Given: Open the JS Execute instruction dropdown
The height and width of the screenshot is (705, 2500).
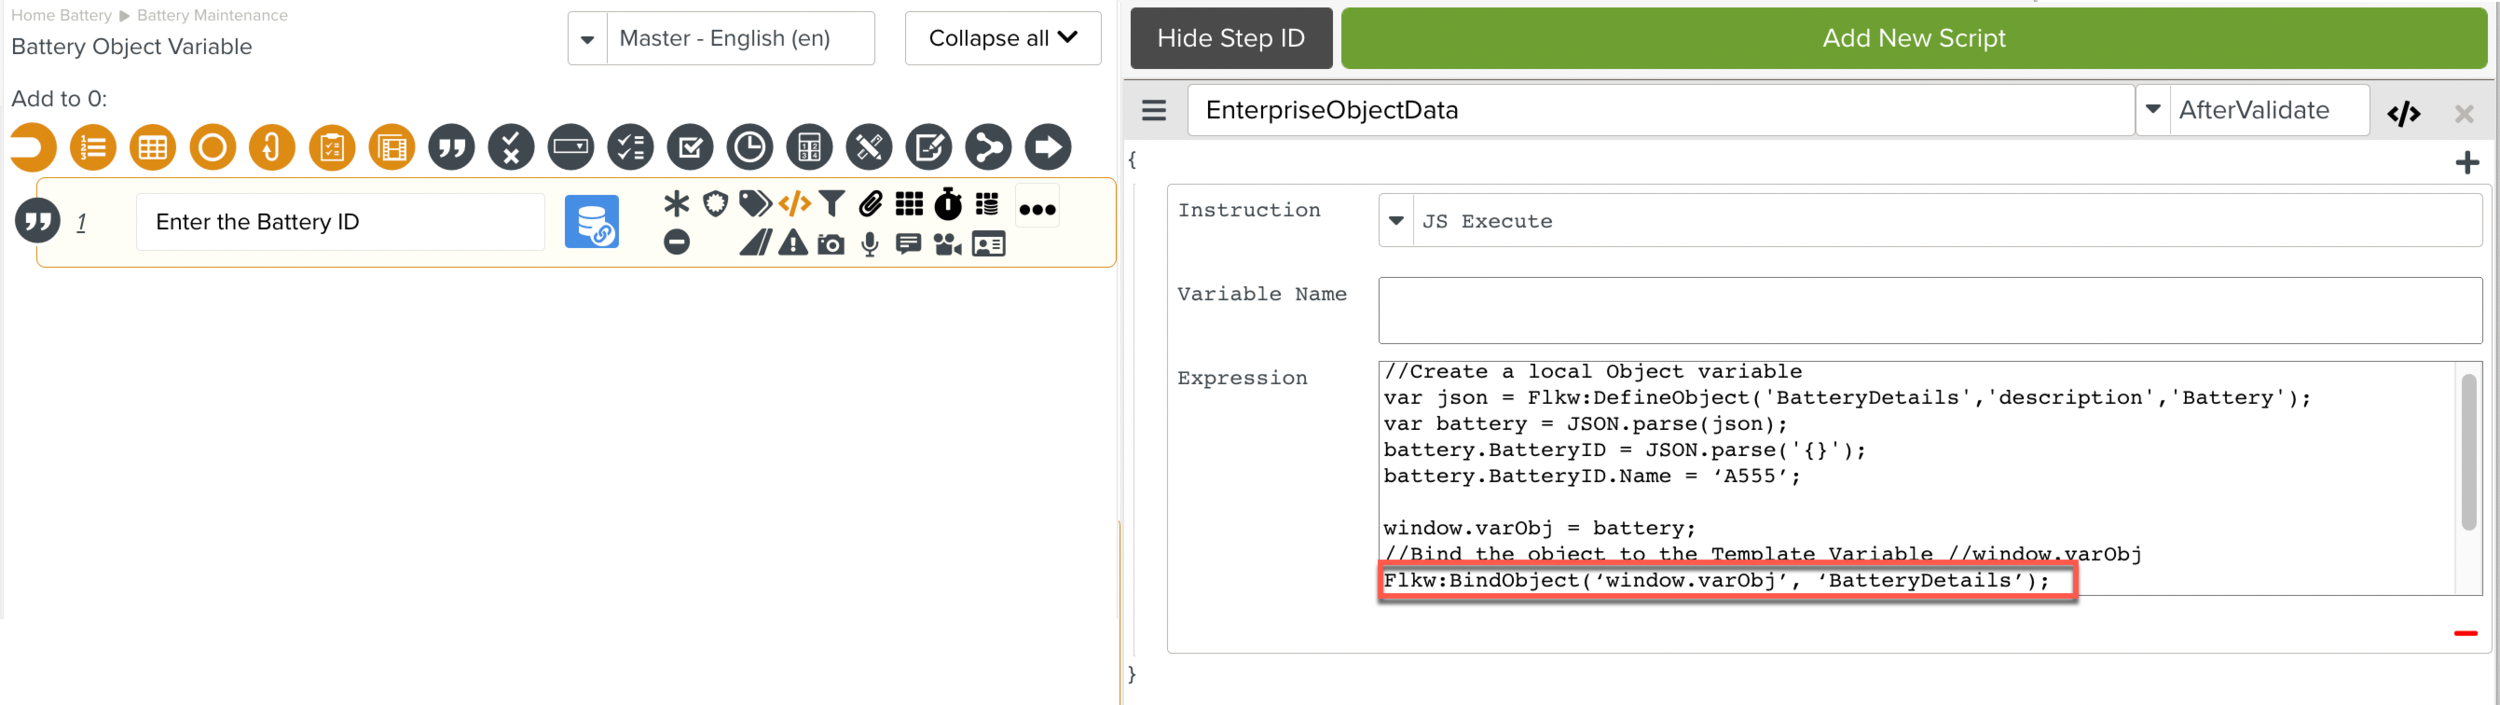Looking at the screenshot, I should tap(1396, 221).
